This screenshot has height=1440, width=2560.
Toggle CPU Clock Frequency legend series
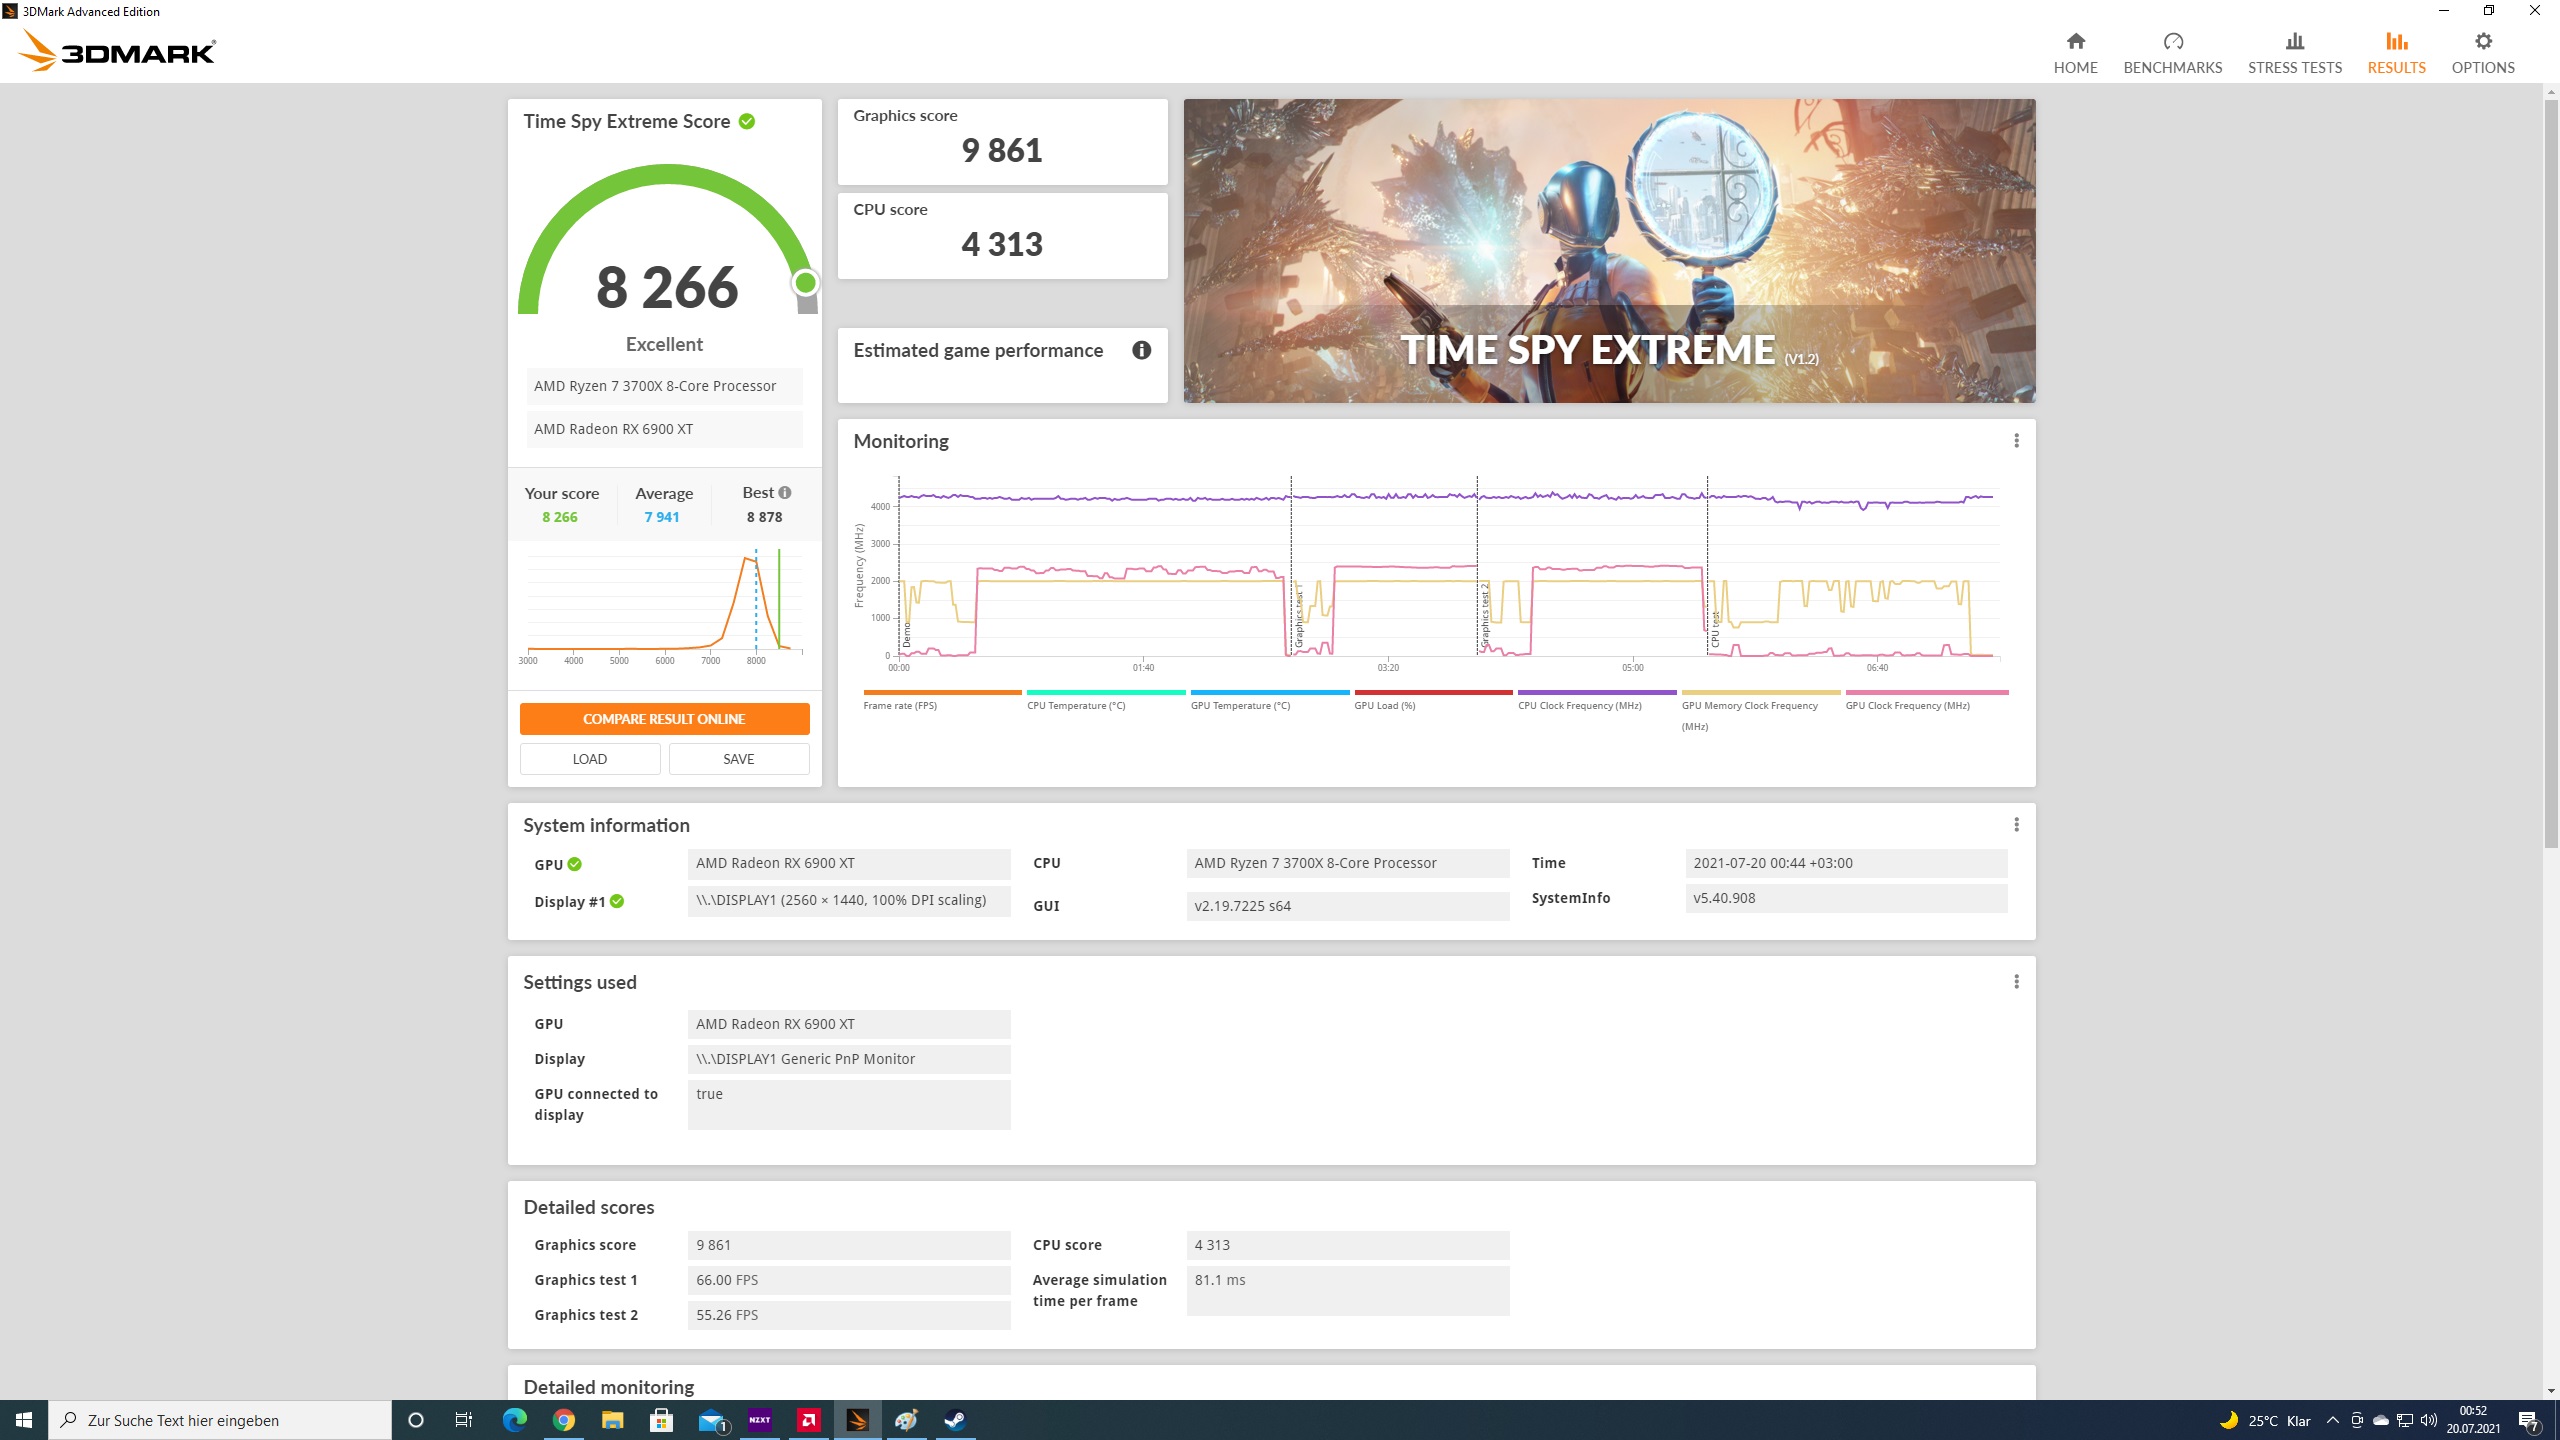pyautogui.click(x=1579, y=705)
